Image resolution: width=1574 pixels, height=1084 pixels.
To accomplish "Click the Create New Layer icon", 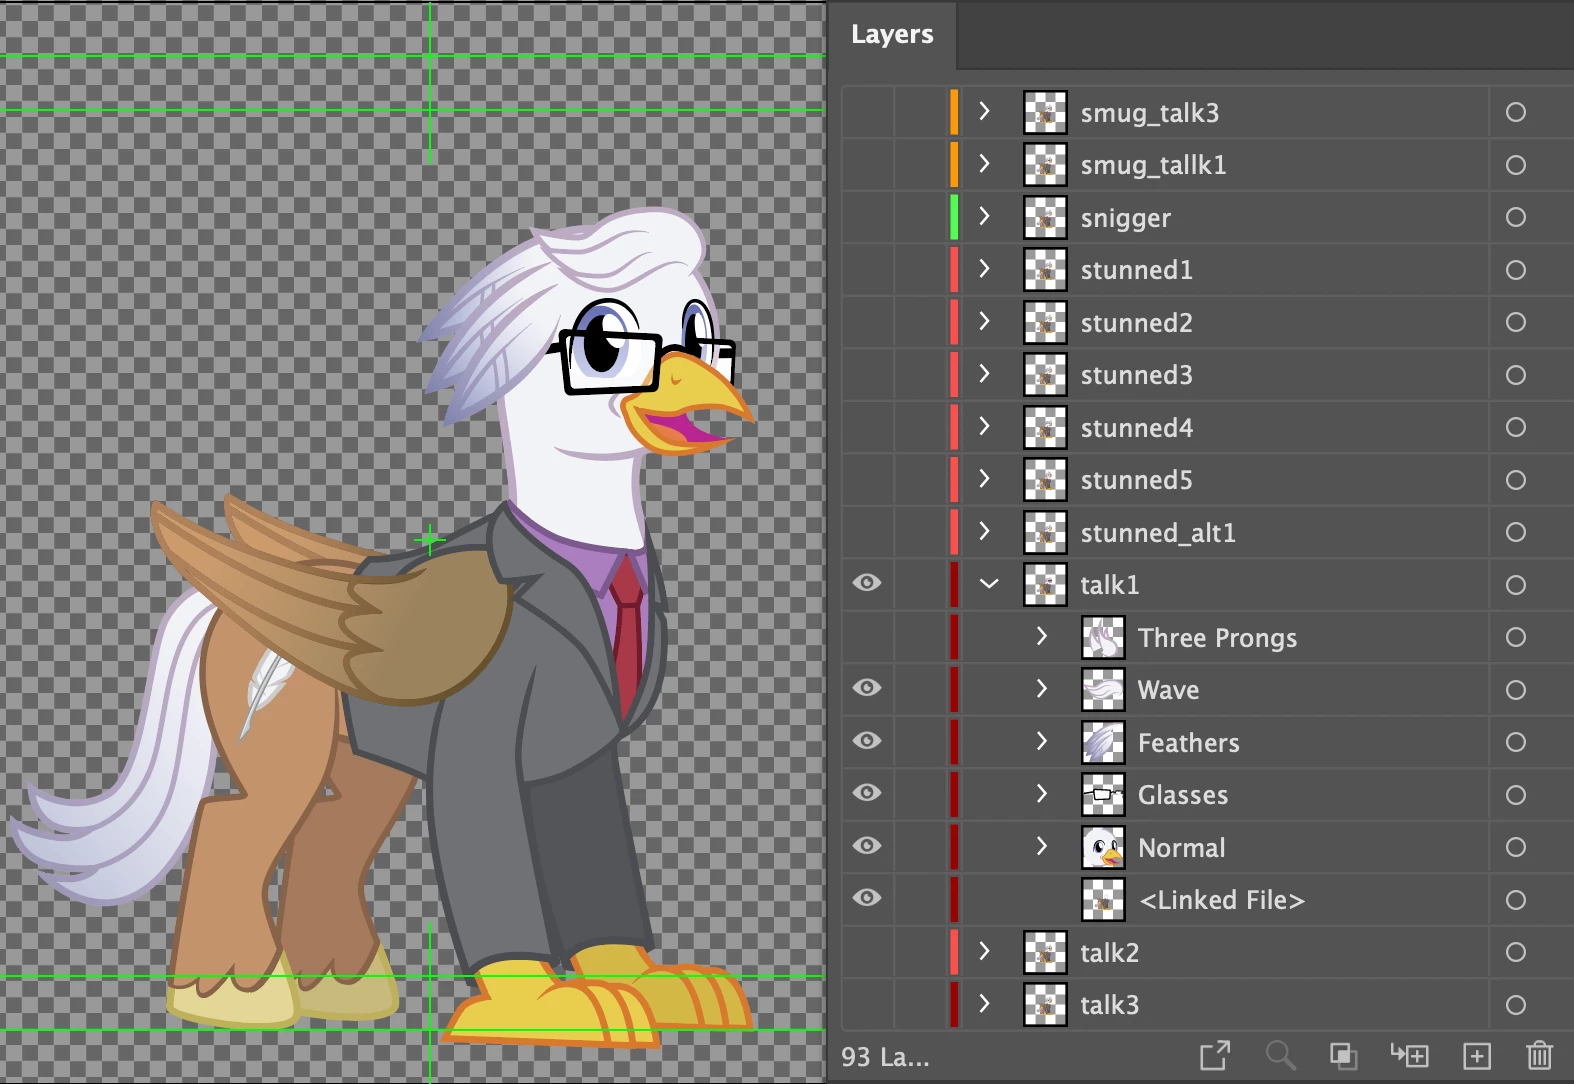I will [1477, 1055].
